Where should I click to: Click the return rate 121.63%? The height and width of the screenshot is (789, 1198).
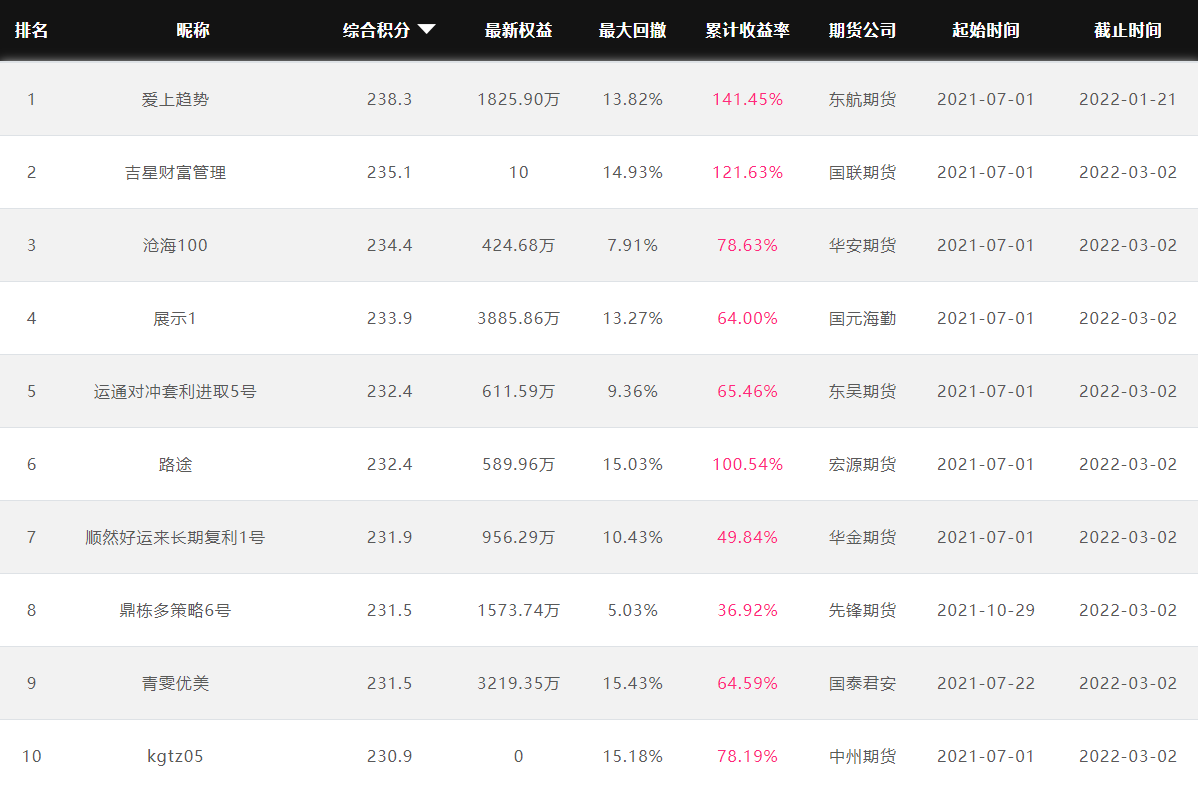(x=747, y=173)
